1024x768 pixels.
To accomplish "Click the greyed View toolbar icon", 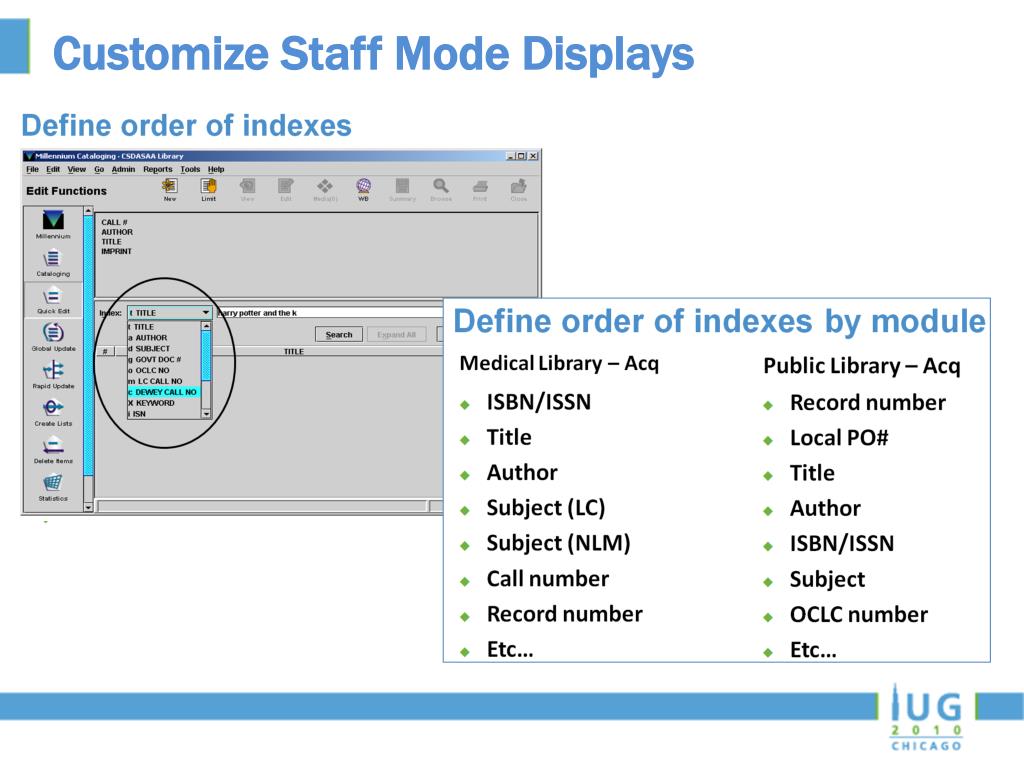I will (x=248, y=189).
